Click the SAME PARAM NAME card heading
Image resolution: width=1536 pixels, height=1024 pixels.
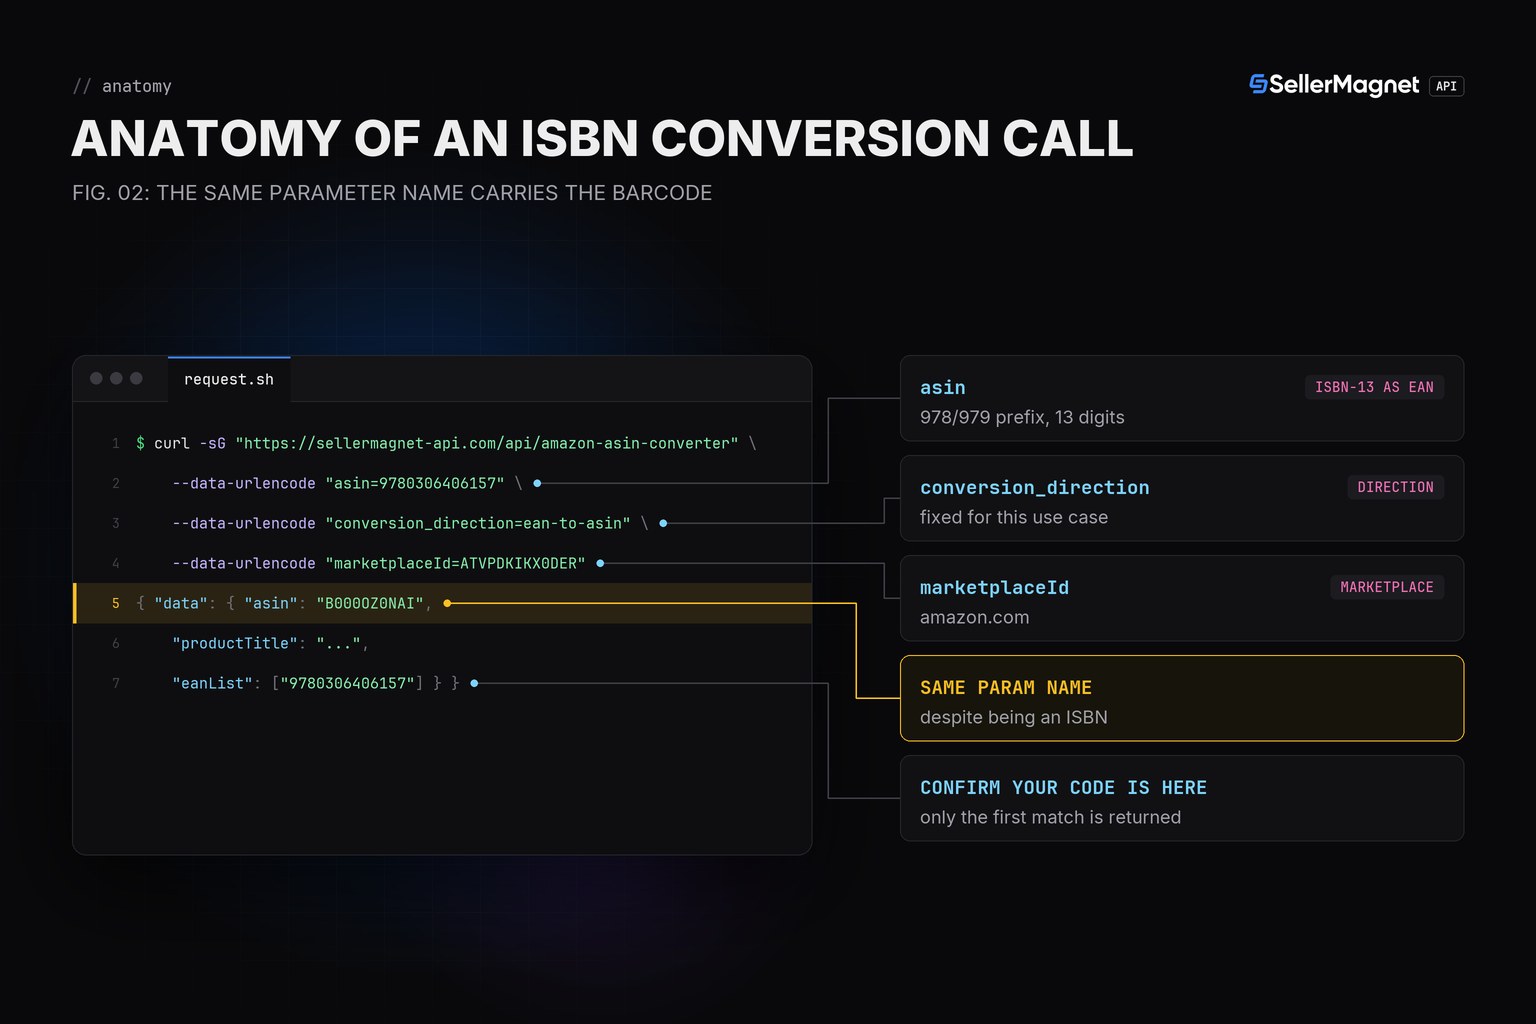(x=1006, y=687)
